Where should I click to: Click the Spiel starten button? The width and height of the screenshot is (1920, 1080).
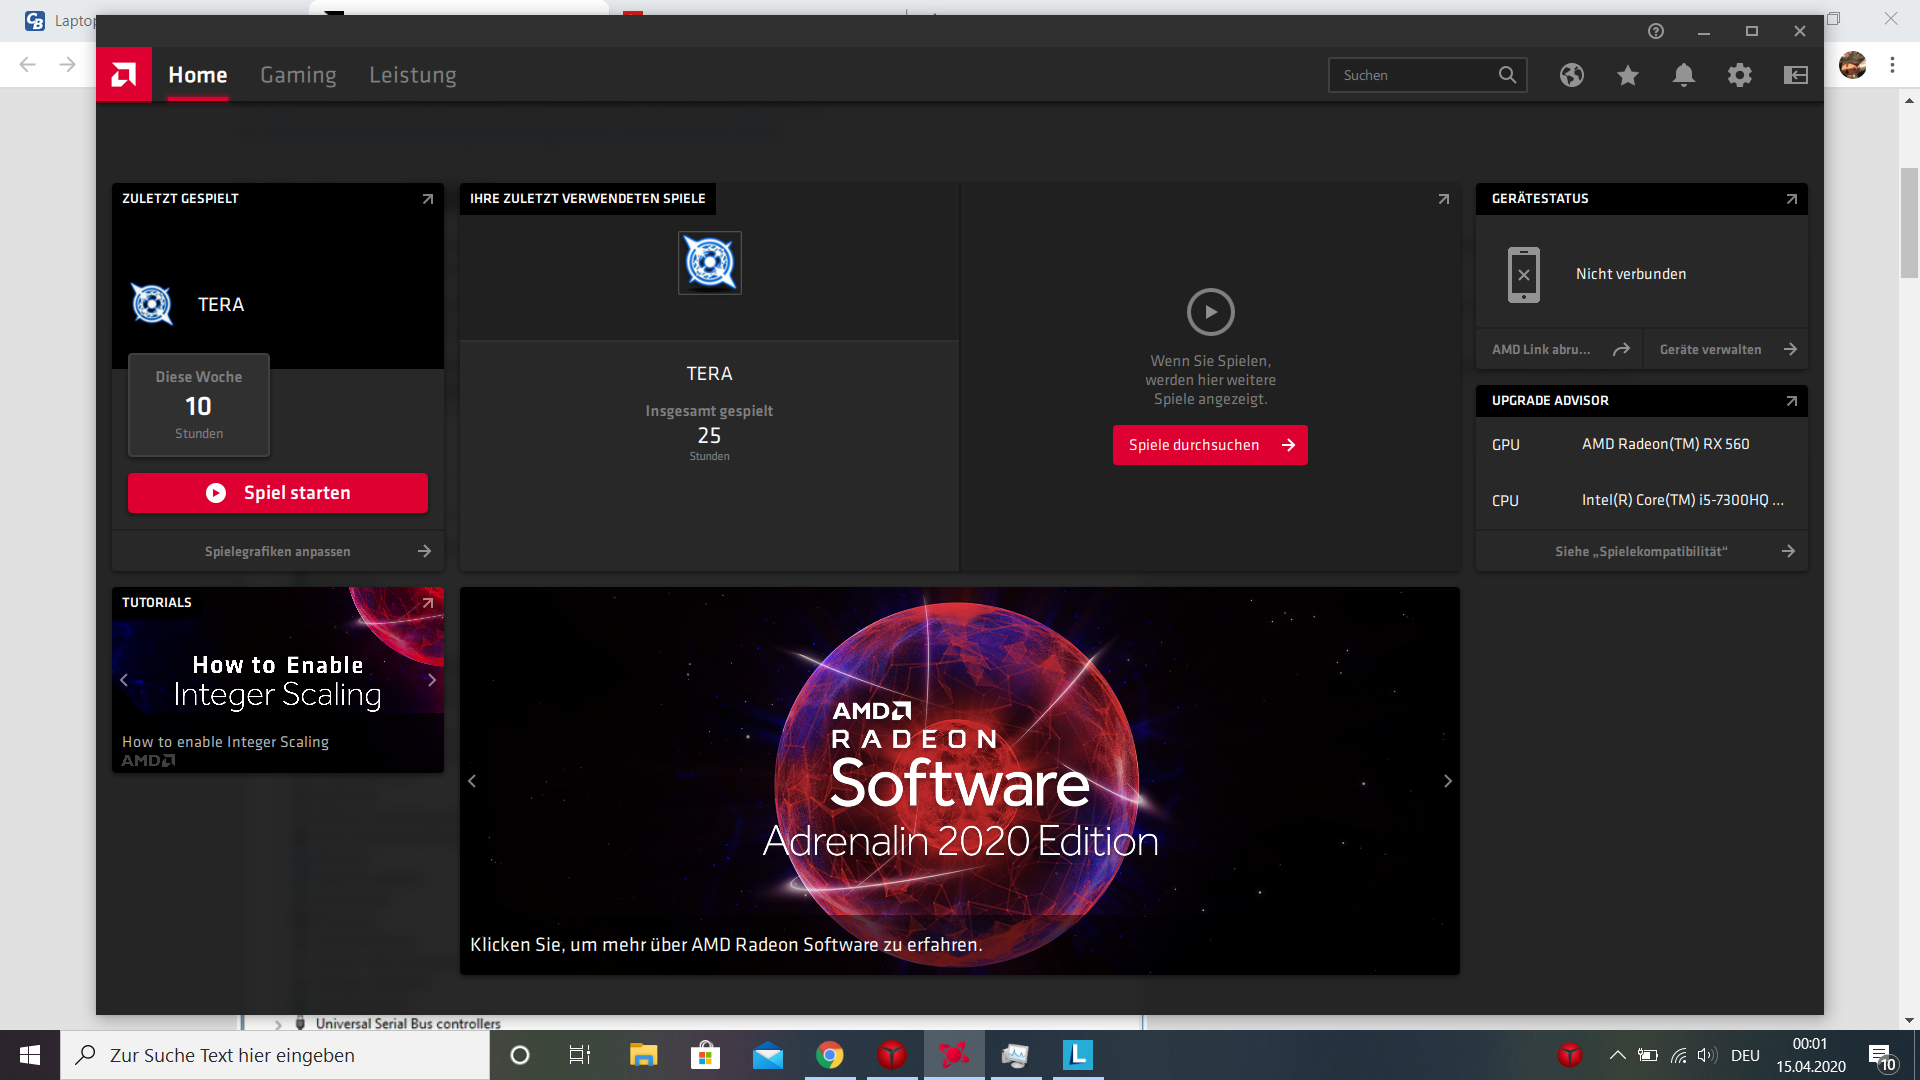[x=277, y=493]
